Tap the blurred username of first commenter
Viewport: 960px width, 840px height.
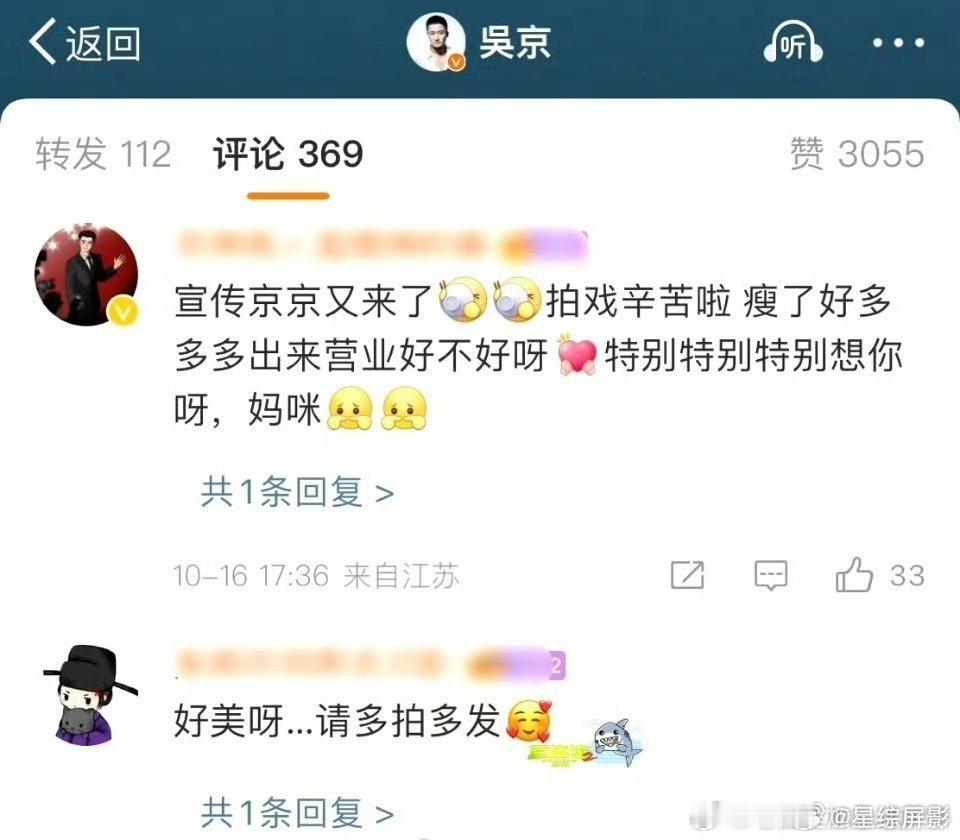[381, 247]
